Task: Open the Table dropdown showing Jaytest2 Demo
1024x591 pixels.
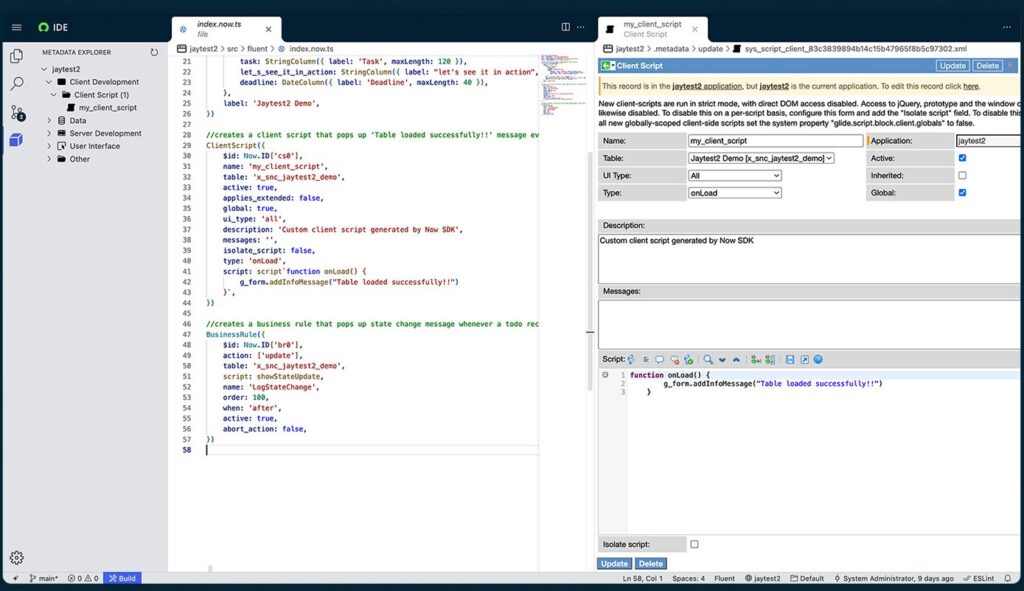Action: pos(761,158)
